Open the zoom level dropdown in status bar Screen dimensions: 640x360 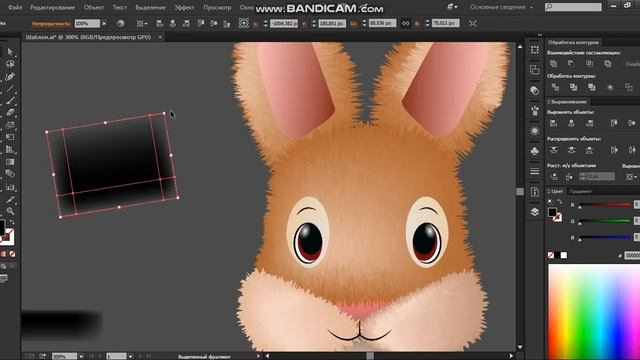click(x=81, y=356)
